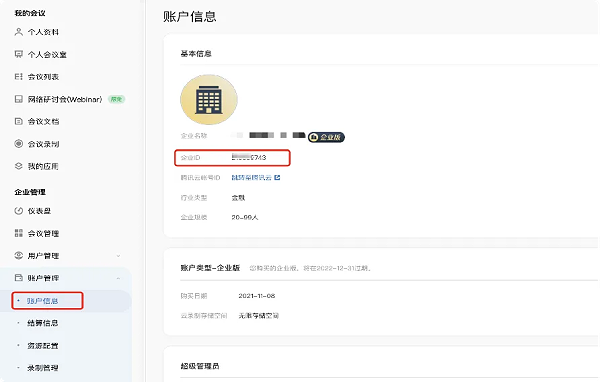Open 资源配置 submenu item

coord(42,346)
